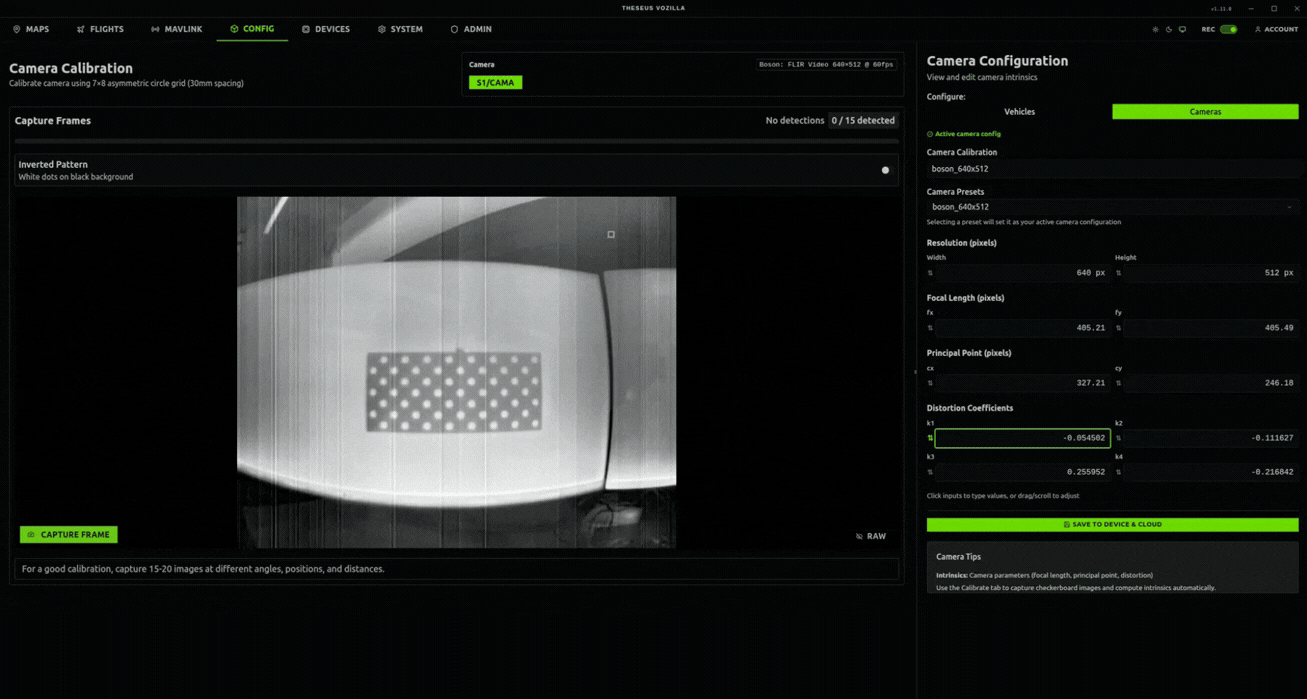Screen dimensions: 1307x699
Task: Click the adjust arrows icon beside fx
Action: [x=930, y=328]
